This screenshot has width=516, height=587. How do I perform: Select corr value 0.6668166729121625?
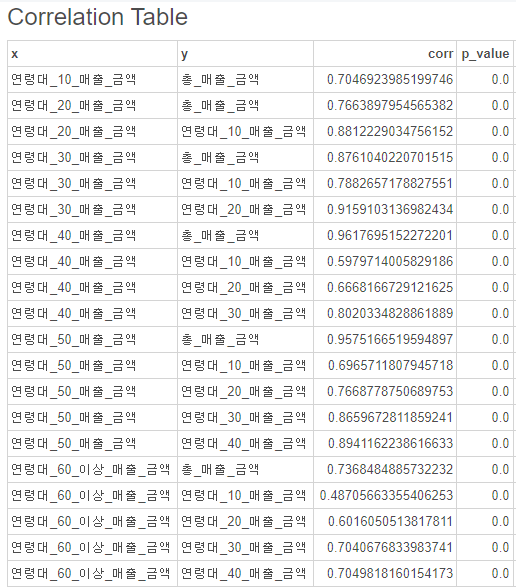(x=390, y=288)
